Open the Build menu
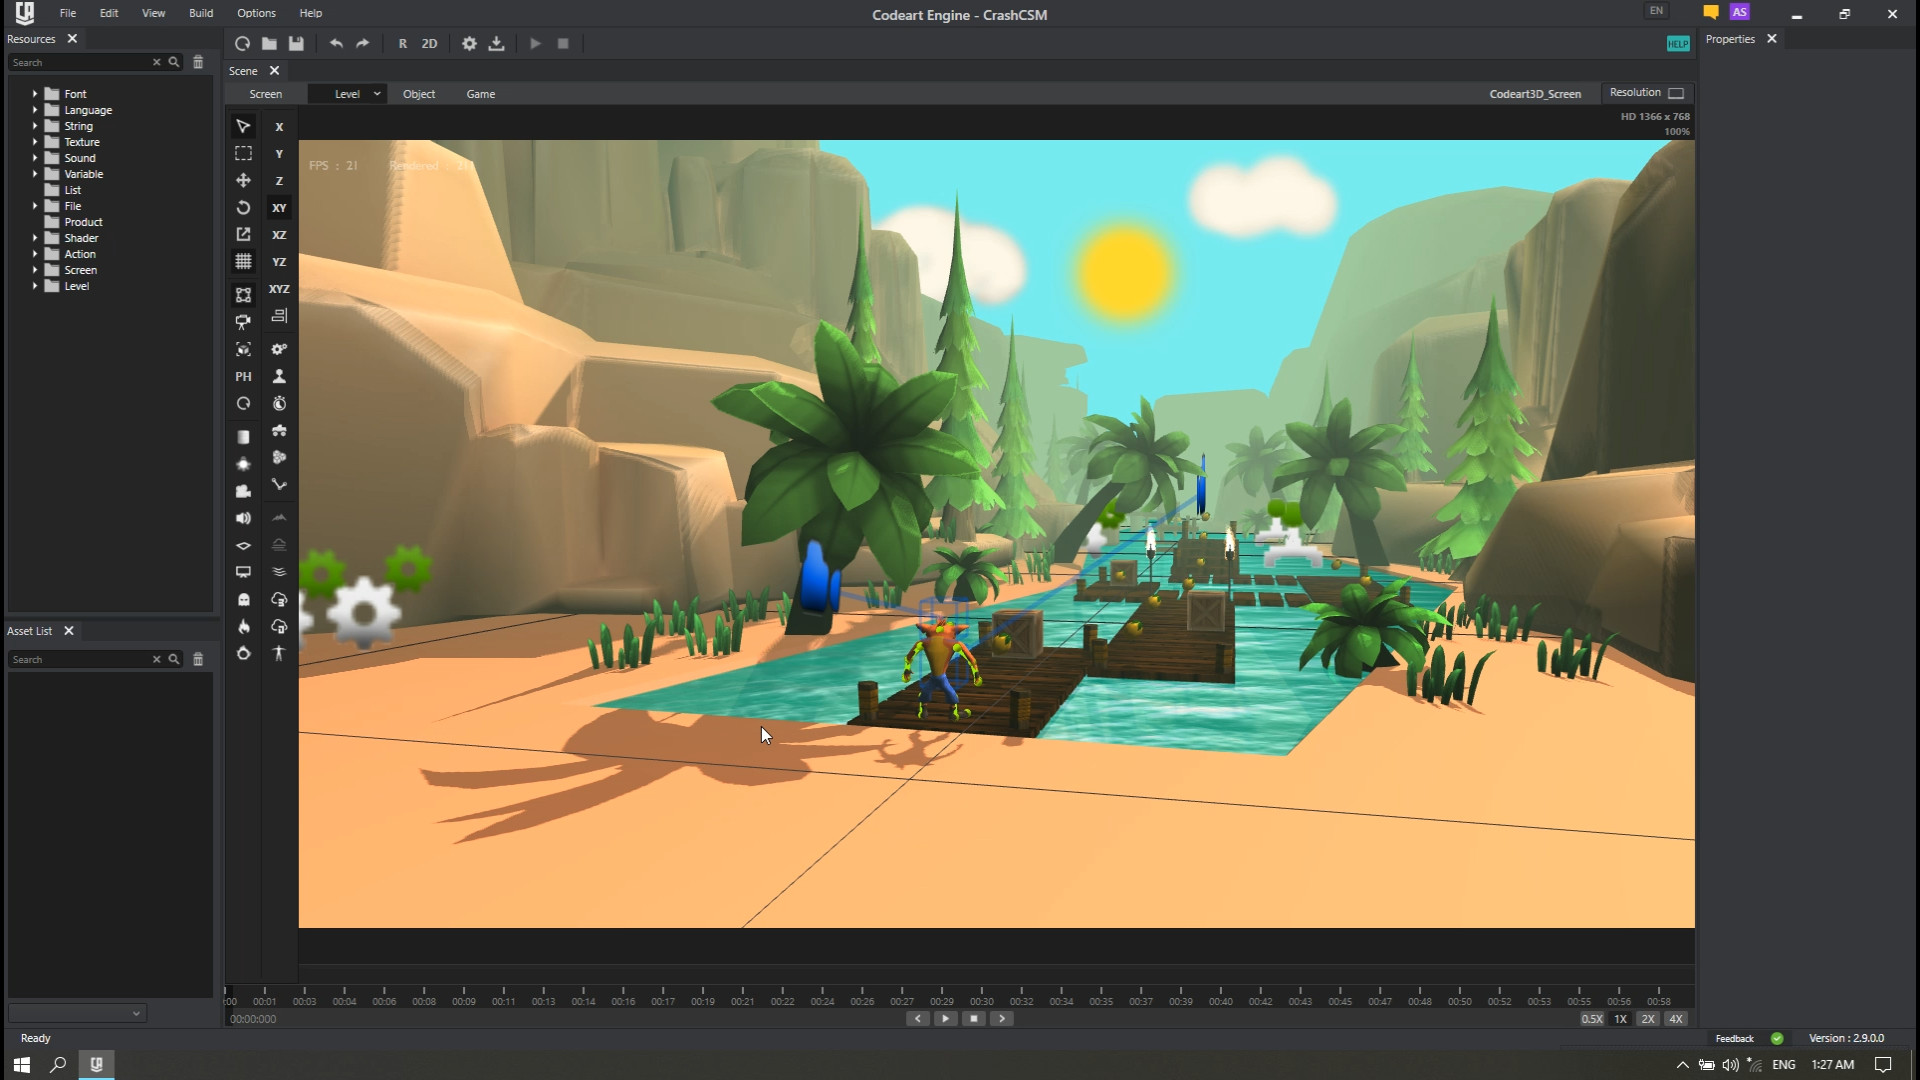The image size is (1920, 1080). [x=201, y=13]
